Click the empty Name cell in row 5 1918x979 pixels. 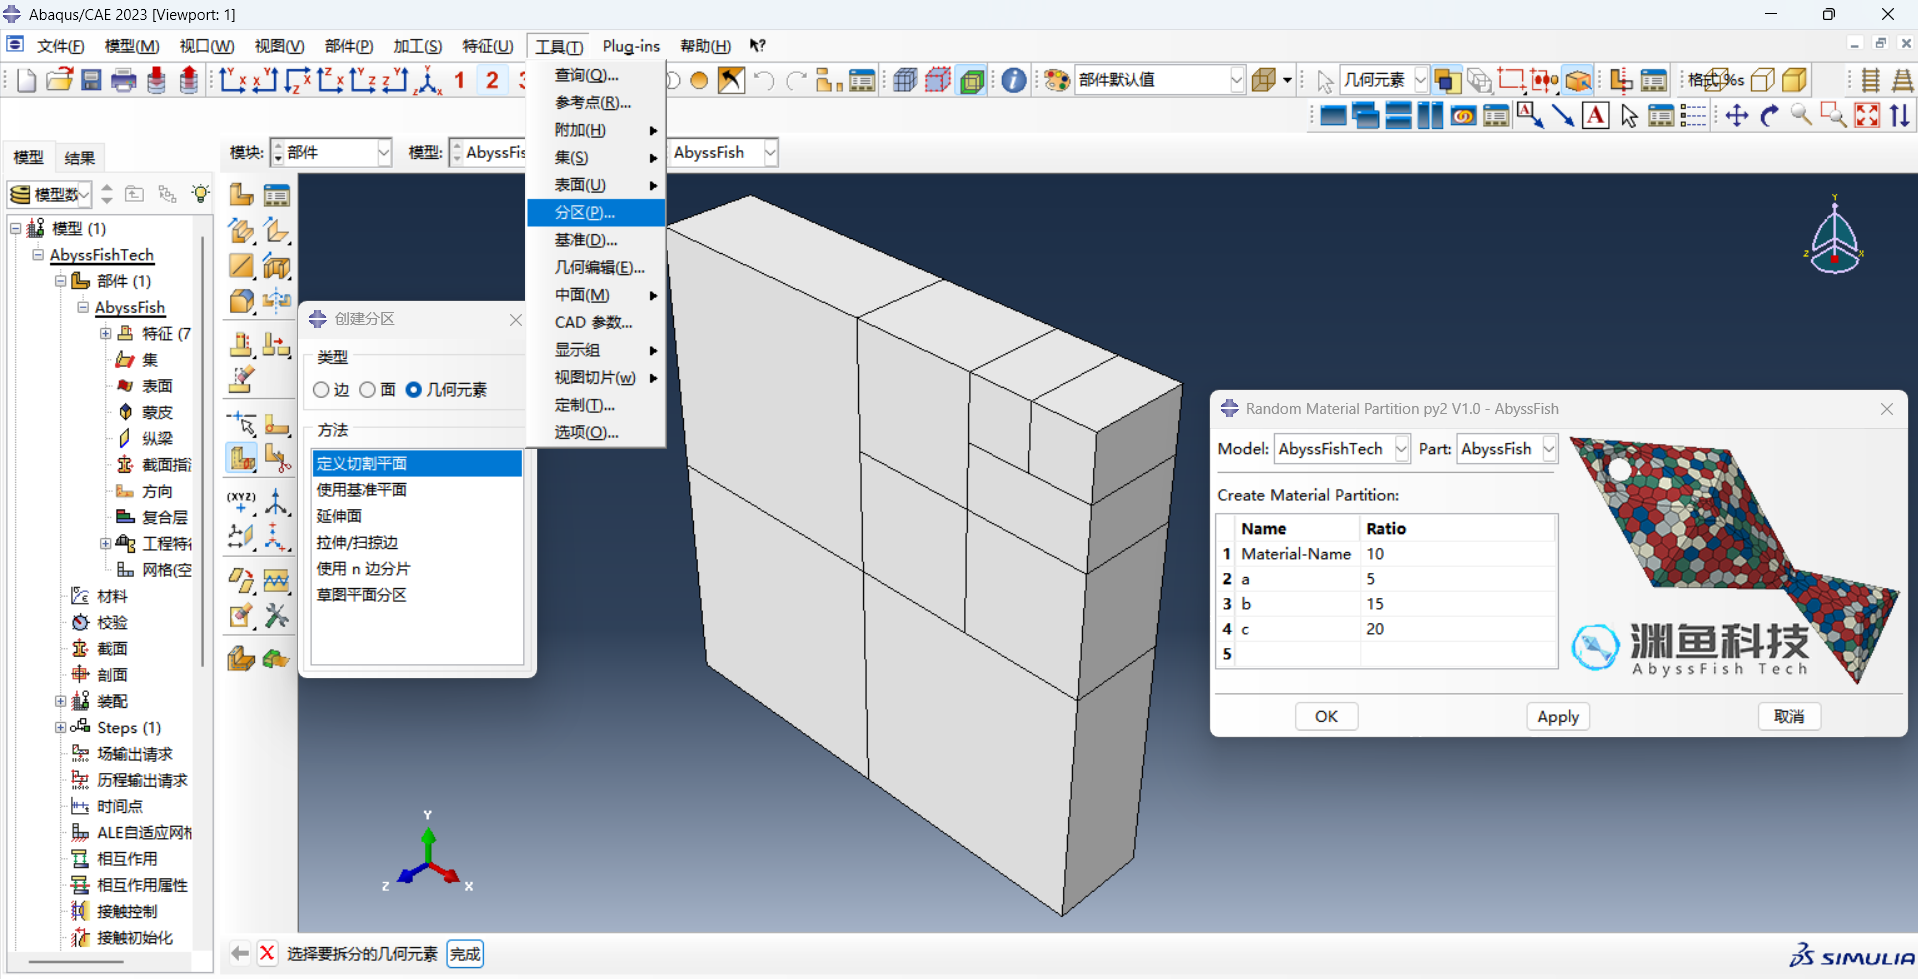[1298, 654]
